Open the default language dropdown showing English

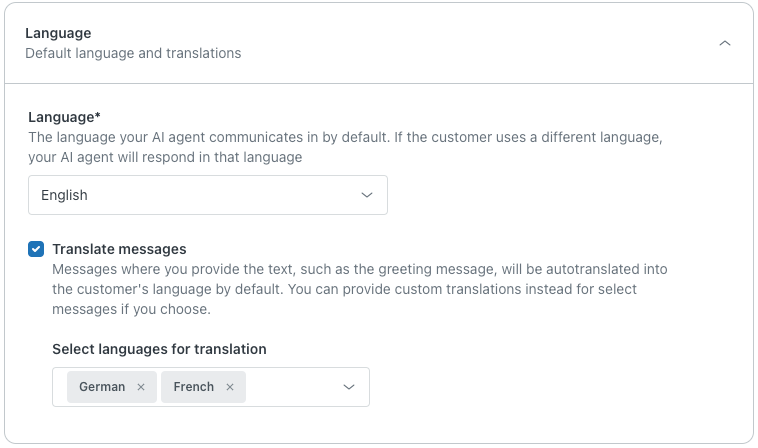[x=208, y=195]
